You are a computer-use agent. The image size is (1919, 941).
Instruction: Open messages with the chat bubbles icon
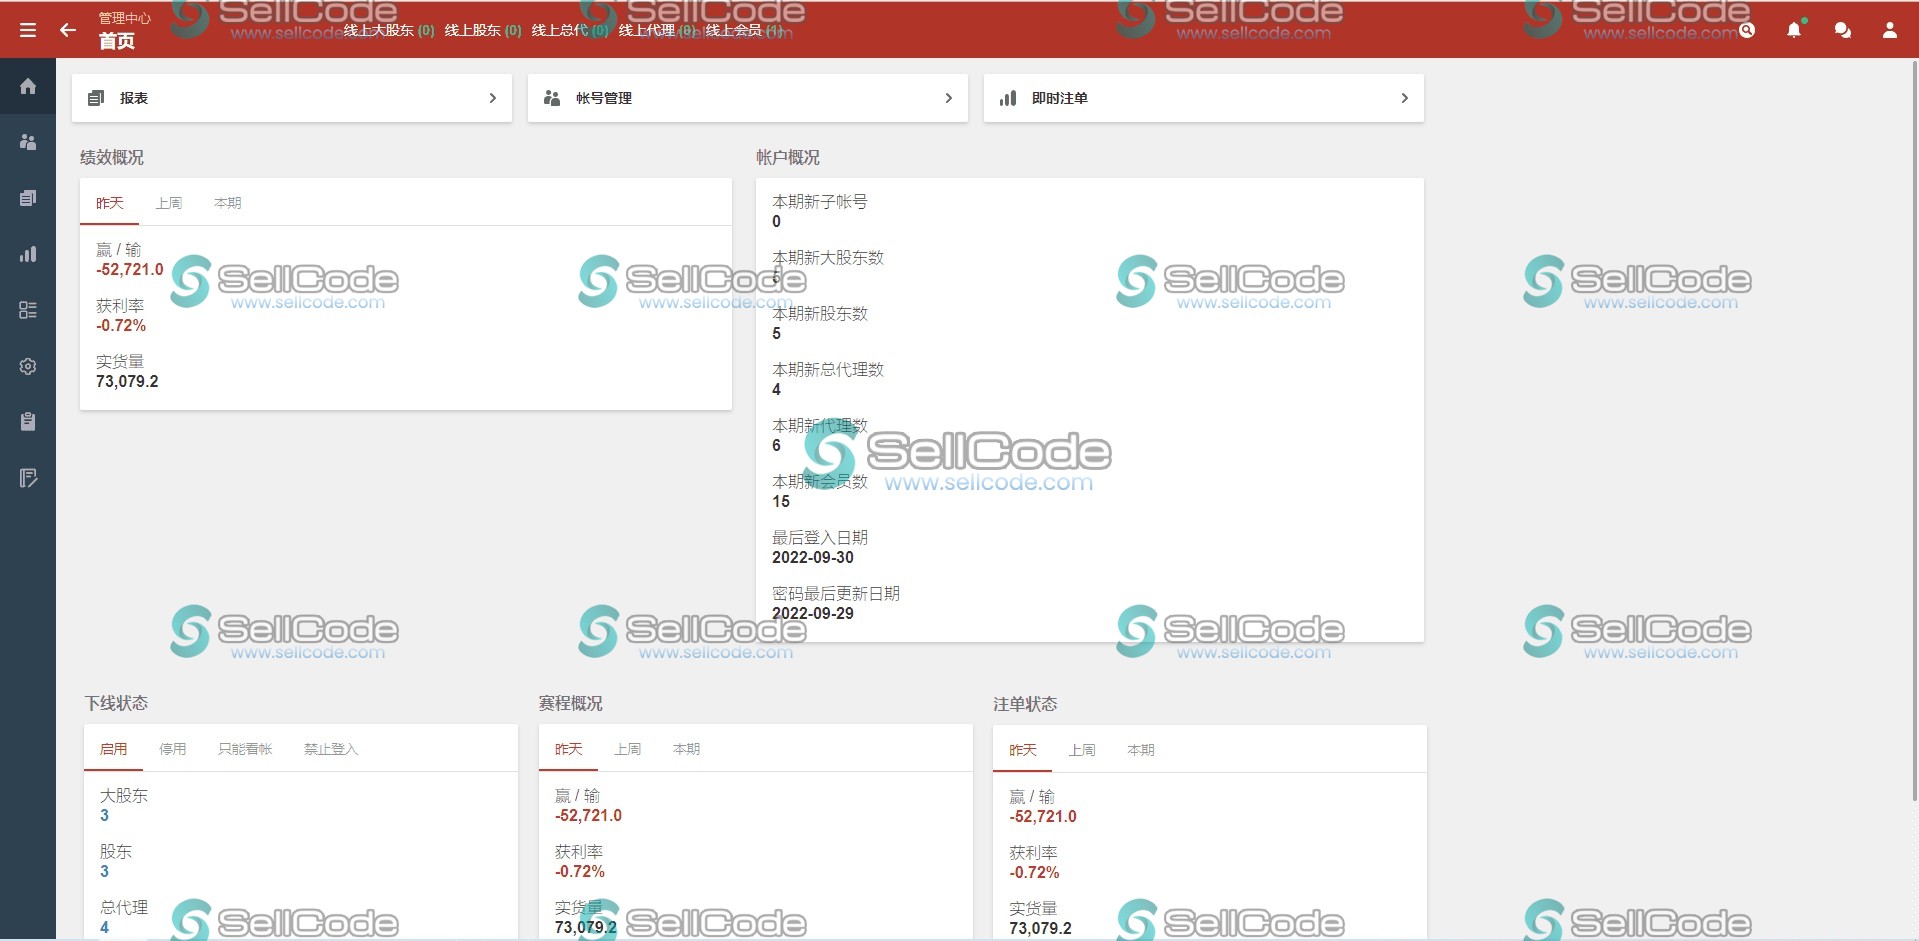point(1841,30)
